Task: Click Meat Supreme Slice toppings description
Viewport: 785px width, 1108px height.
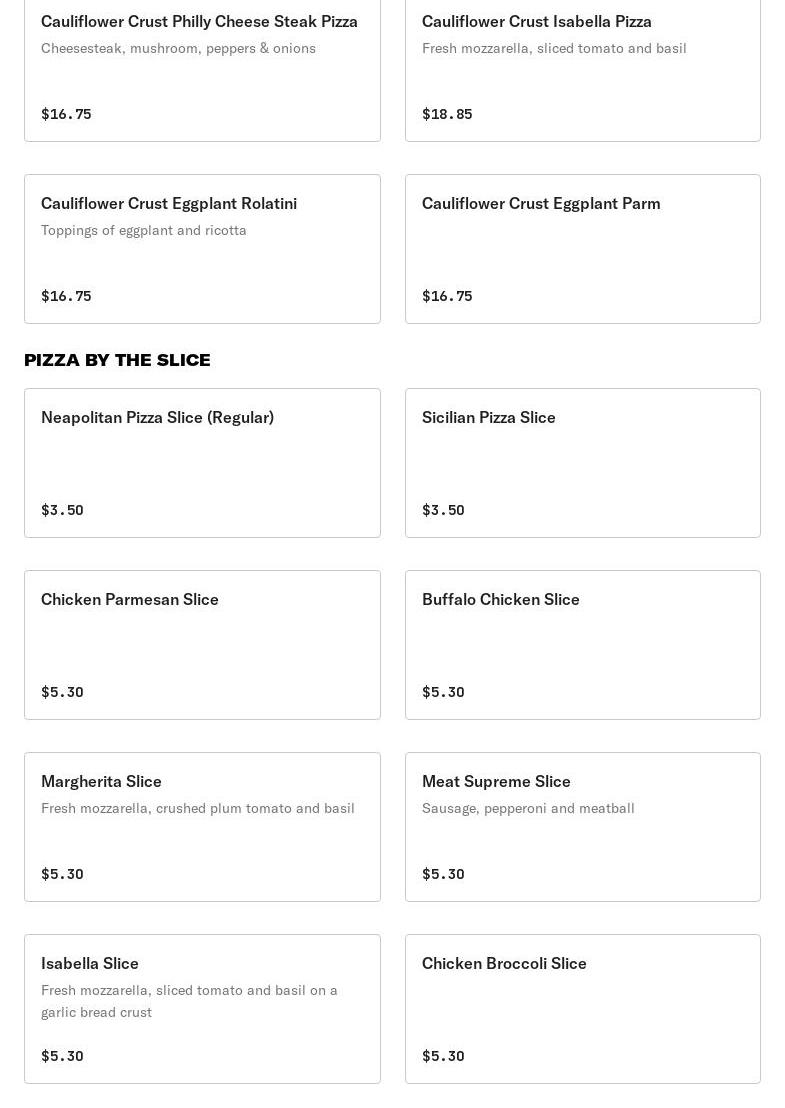Action: click(x=528, y=808)
